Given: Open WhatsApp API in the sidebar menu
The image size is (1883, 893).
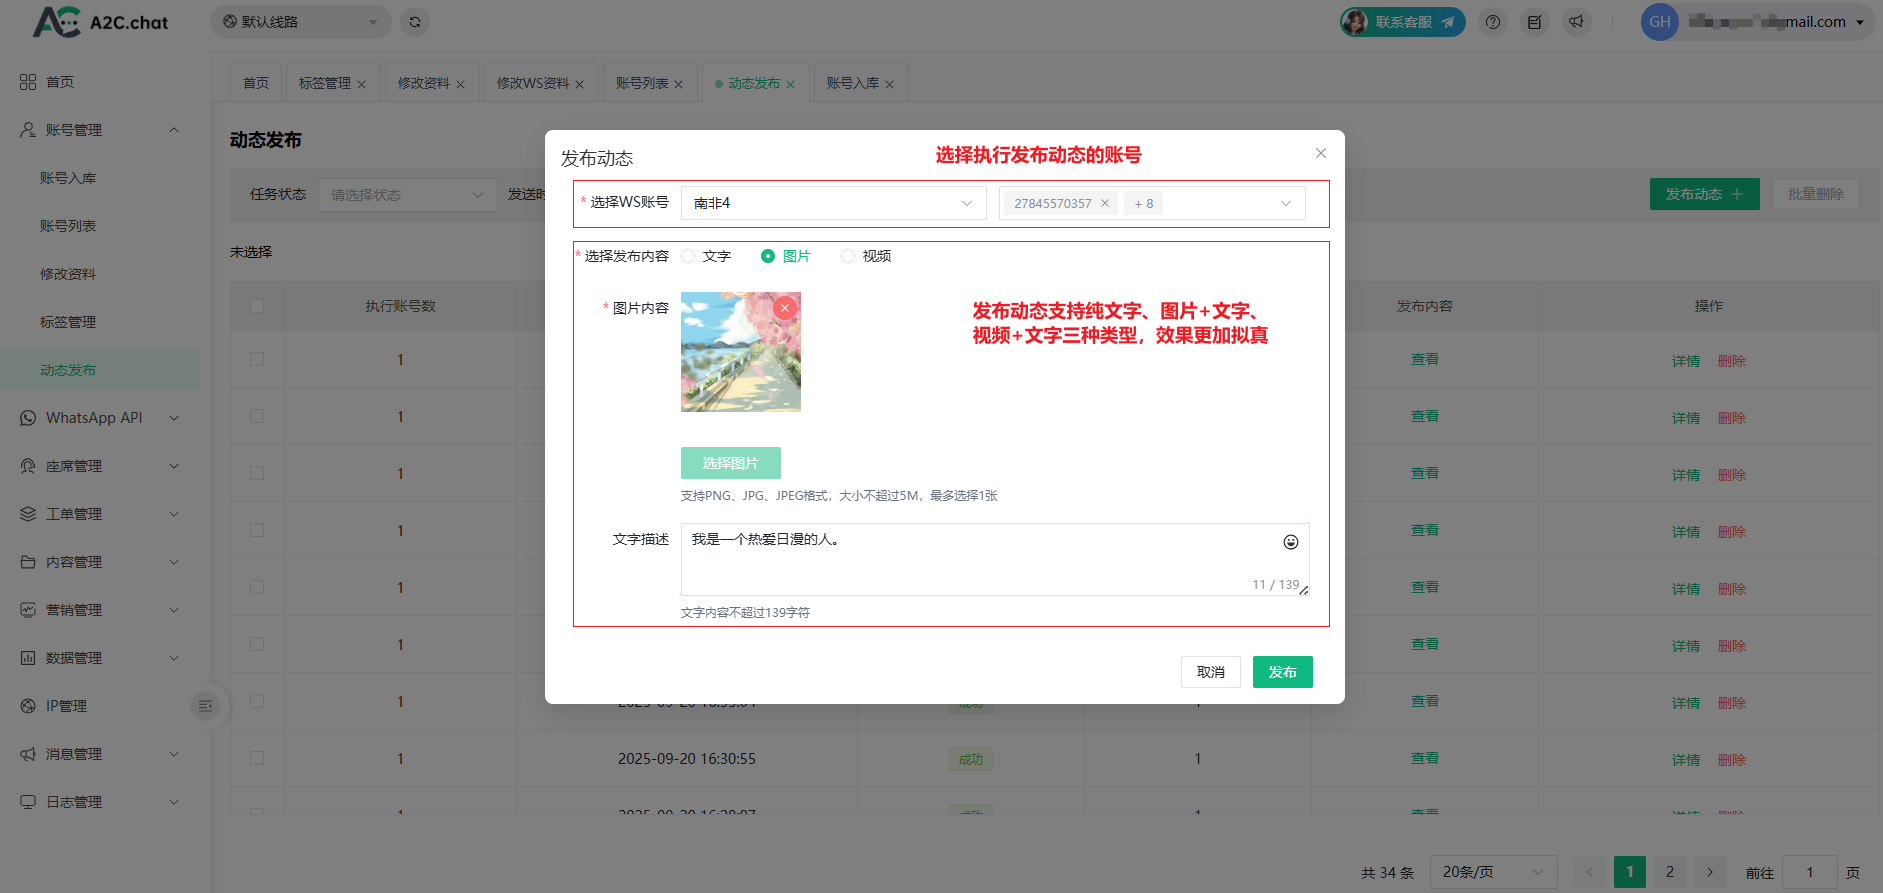Looking at the screenshot, I should [x=95, y=418].
